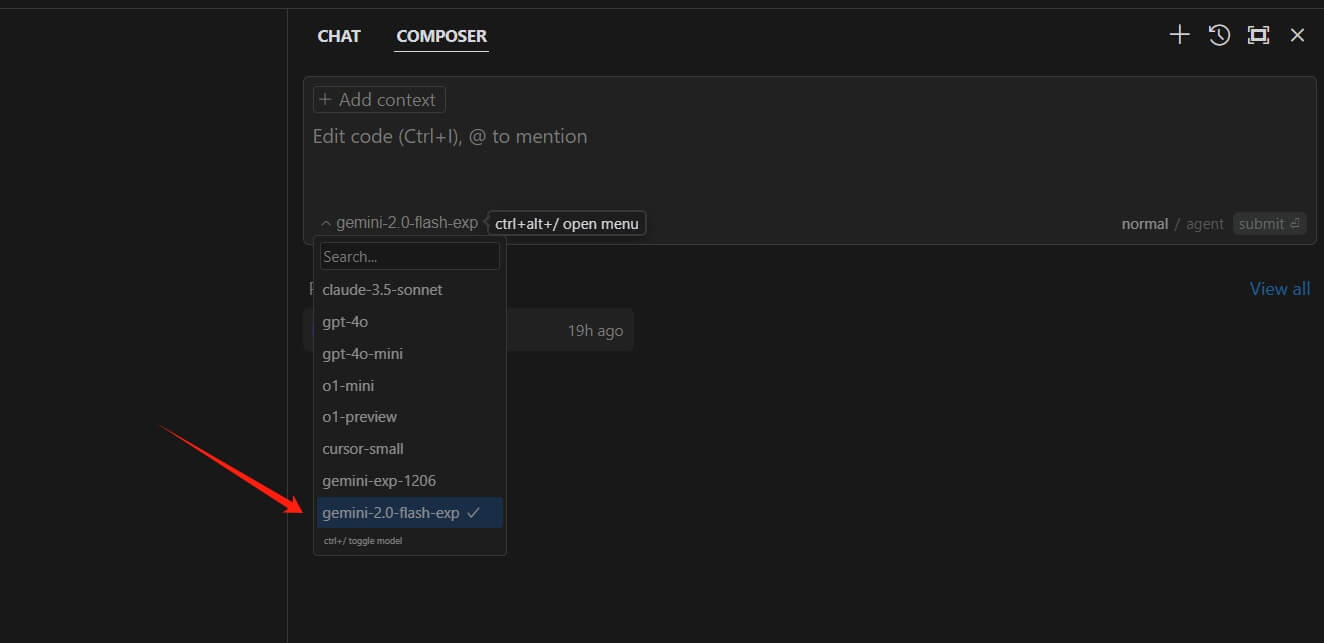The image size is (1324, 643).
Task: Pick the o1-preview model
Action: coord(359,417)
